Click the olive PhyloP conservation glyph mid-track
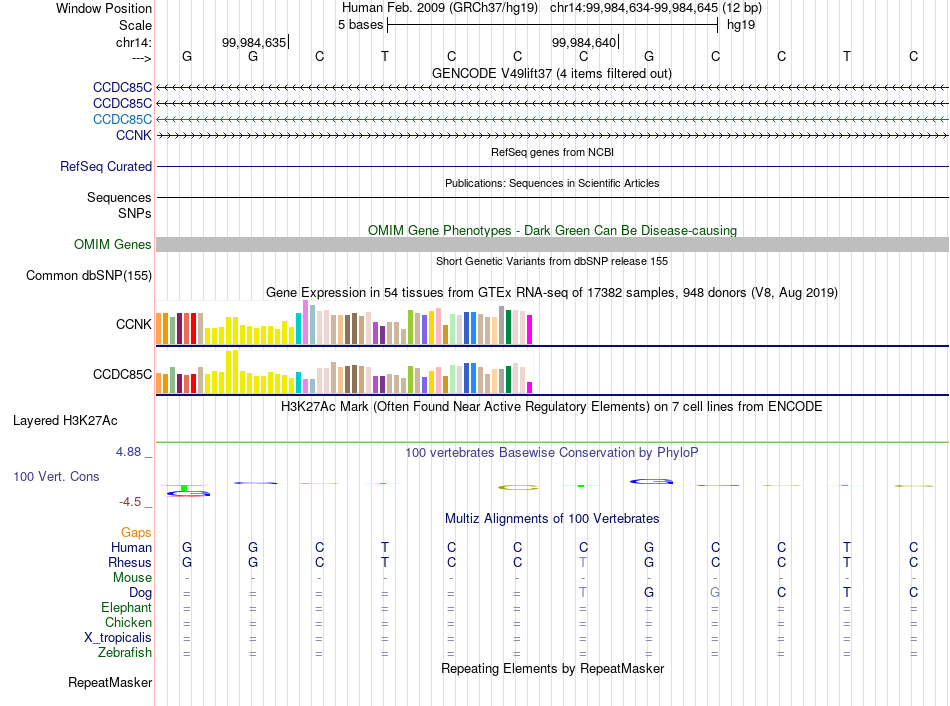 pos(517,487)
